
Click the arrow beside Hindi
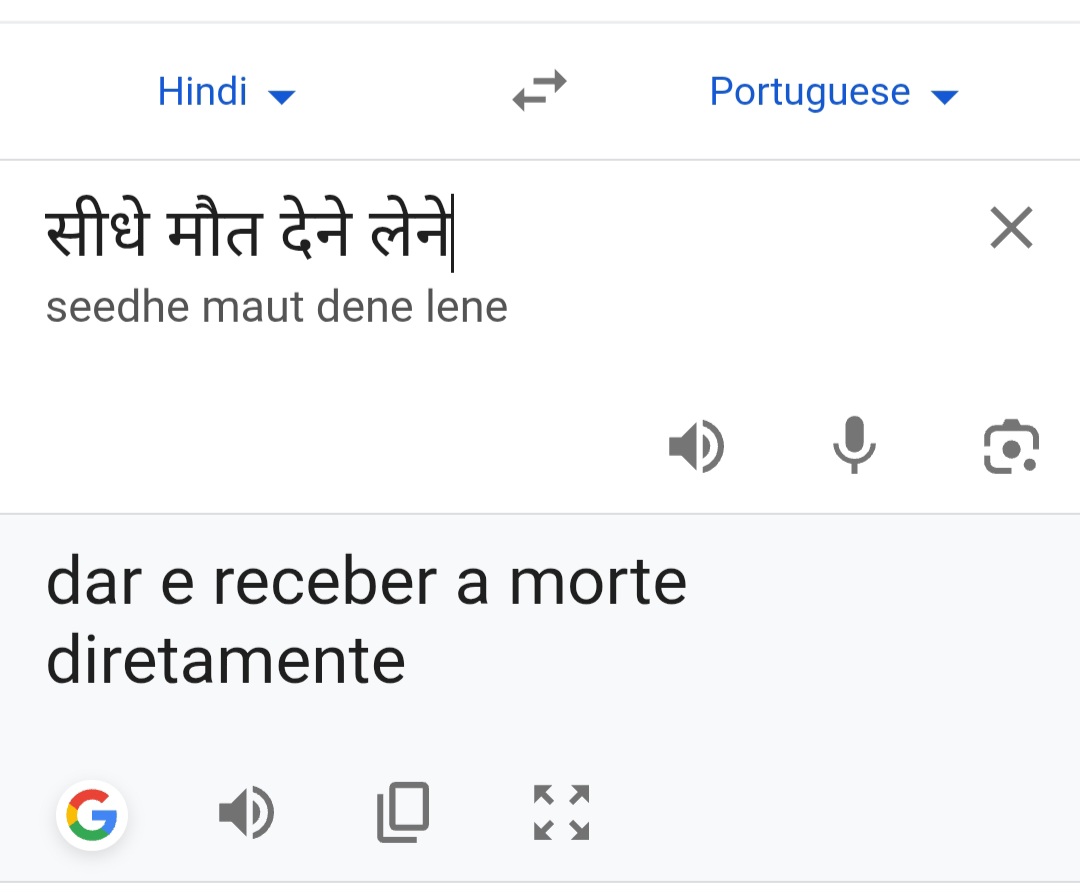[x=282, y=96]
